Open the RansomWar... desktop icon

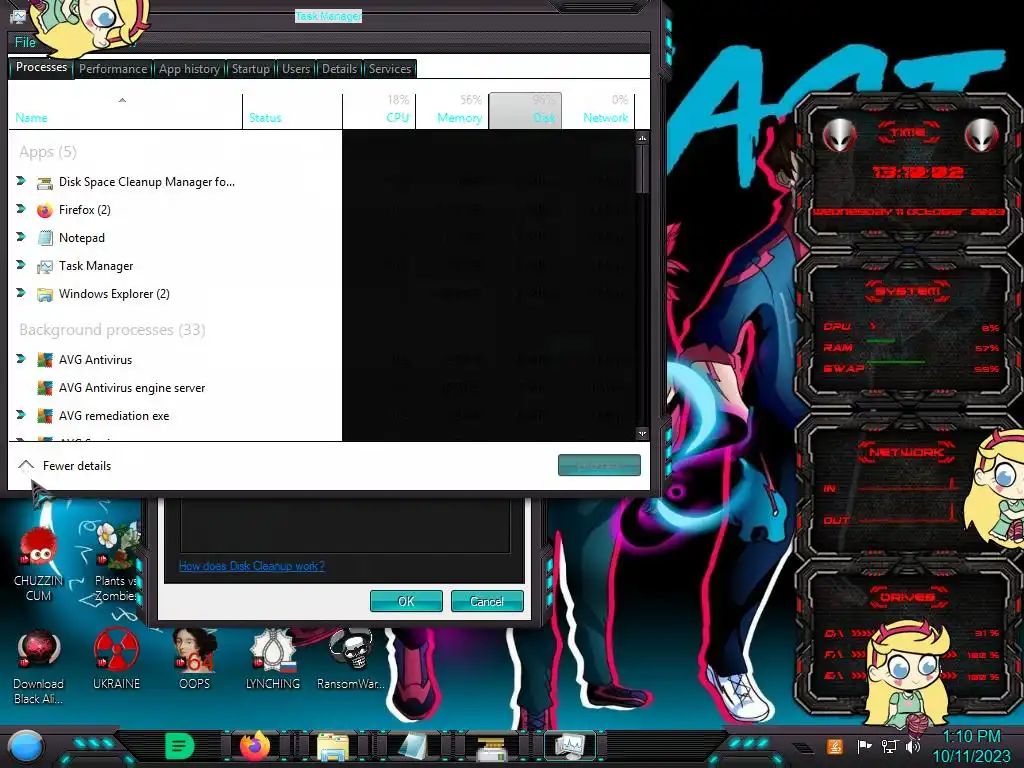coord(351,660)
